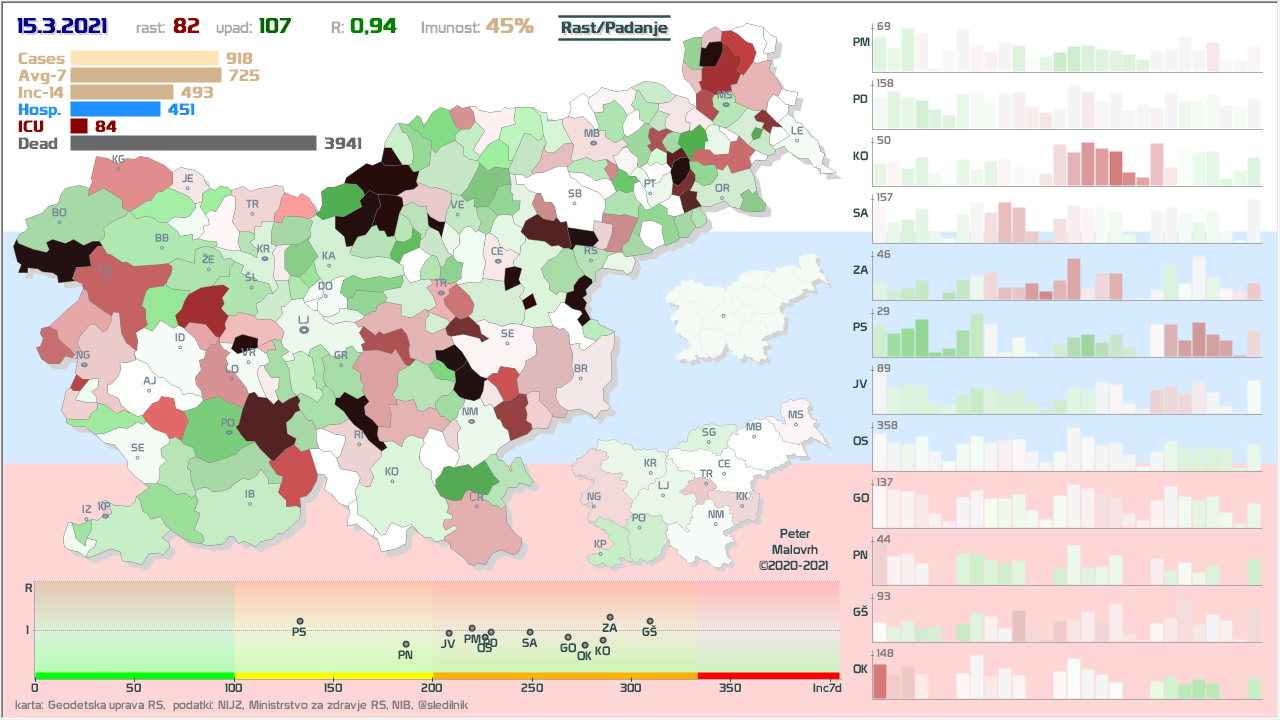Click the blue Hosp. bar

(x=115, y=109)
